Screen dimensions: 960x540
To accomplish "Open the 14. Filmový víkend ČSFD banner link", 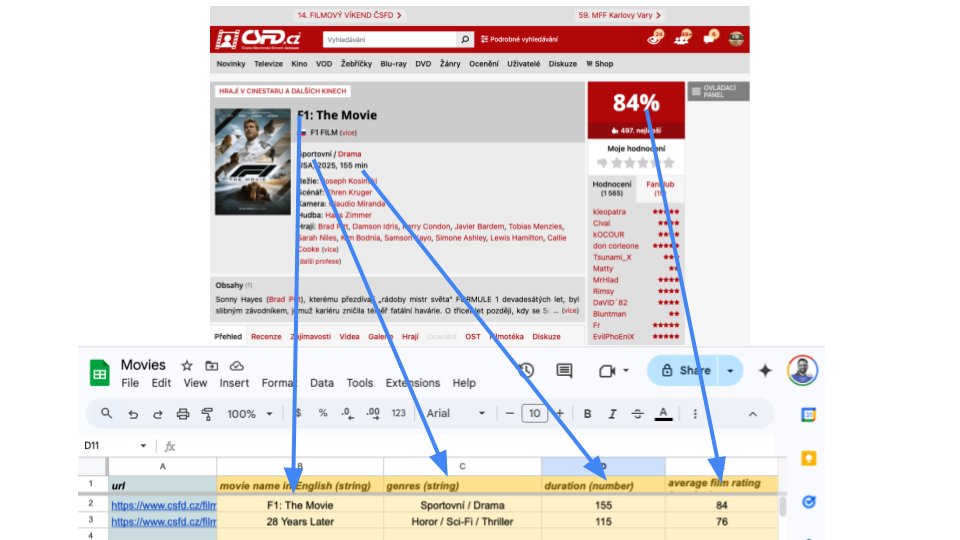I will click(x=349, y=15).
